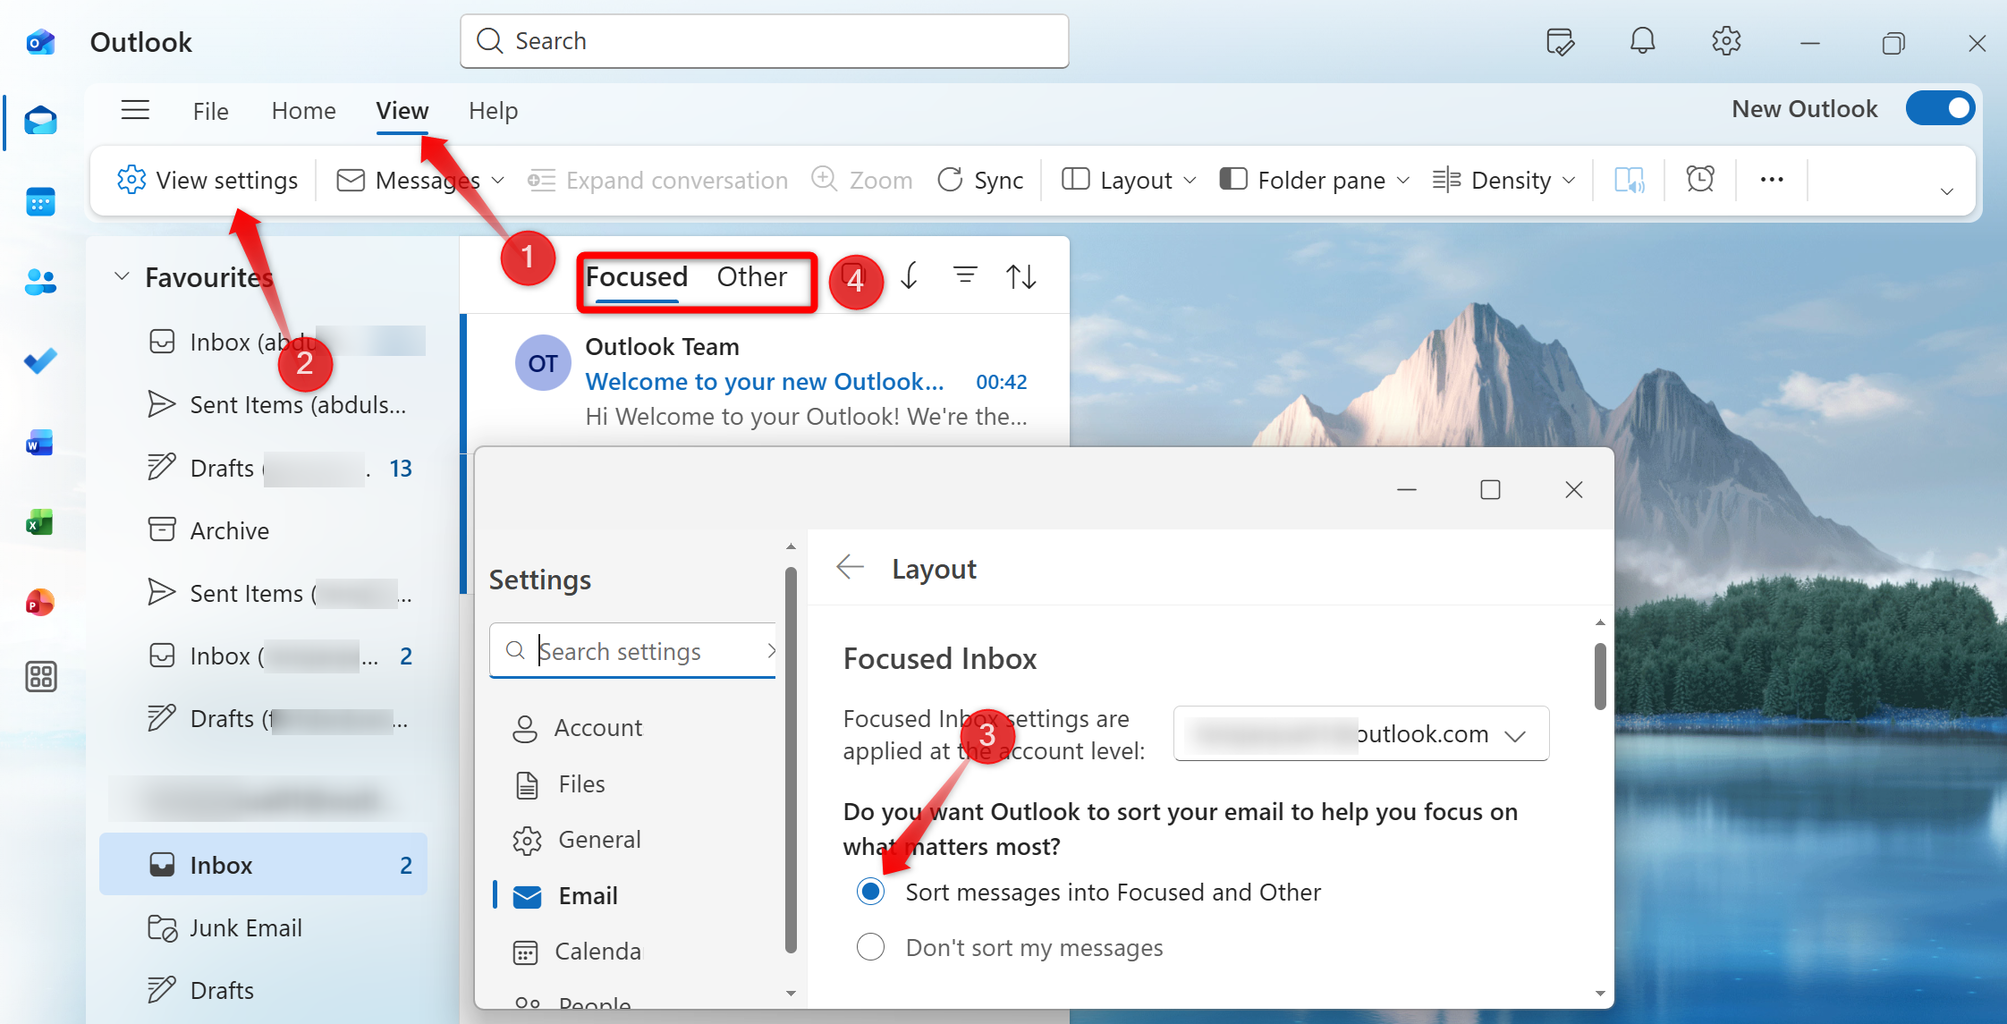Toggle off the New Outlook switch

[x=1940, y=108]
